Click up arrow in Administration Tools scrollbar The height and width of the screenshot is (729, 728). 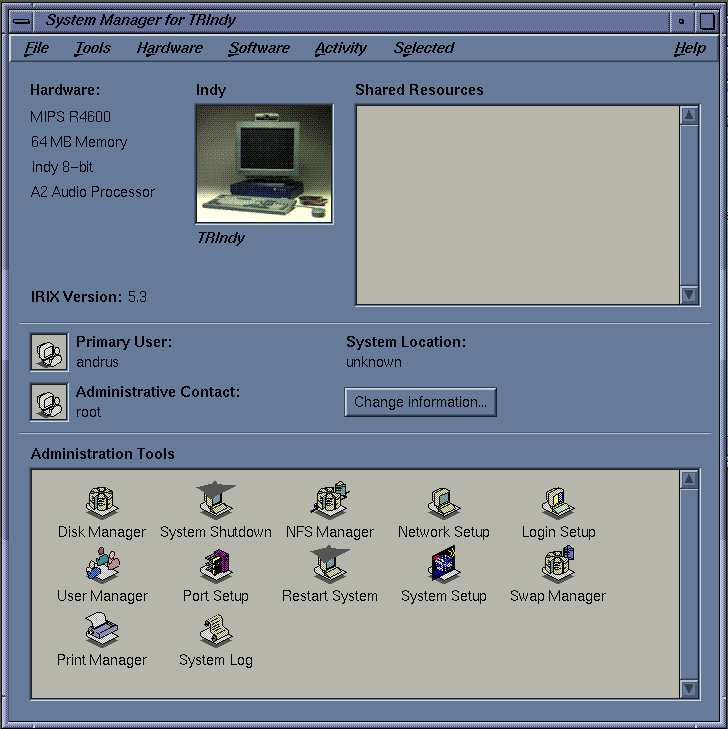click(x=689, y=479)
